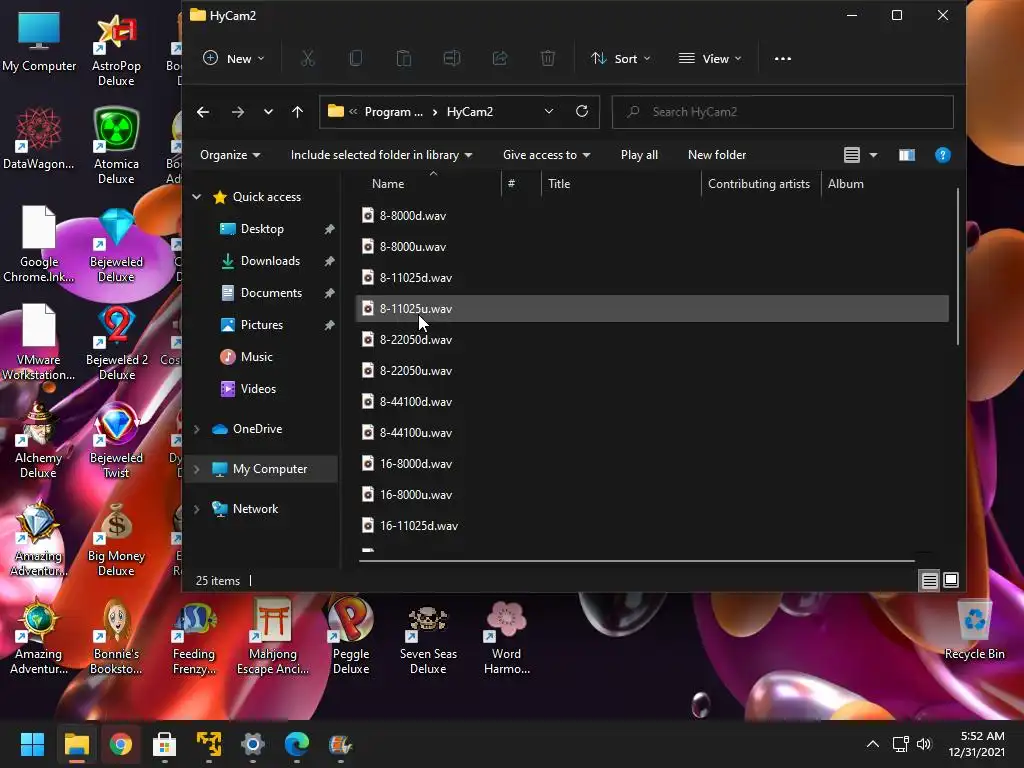Viewport: 1024px width, 768px height.
Task: Click New folder button
Action: [716, 155]
